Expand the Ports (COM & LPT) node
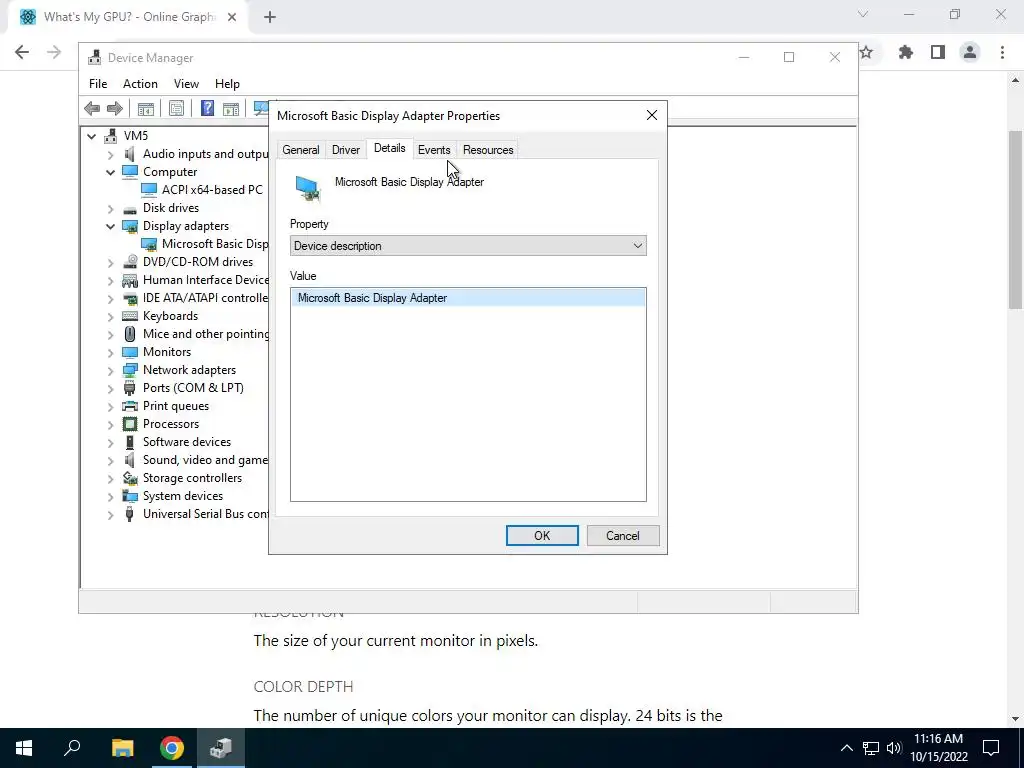The width and height of the screenshot is (1024, 768). click(110, 389)
